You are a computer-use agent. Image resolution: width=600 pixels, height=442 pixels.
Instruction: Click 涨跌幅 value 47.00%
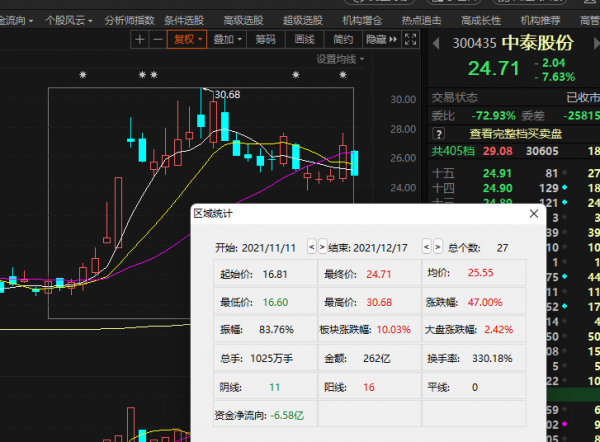click(x=485, y=302)
